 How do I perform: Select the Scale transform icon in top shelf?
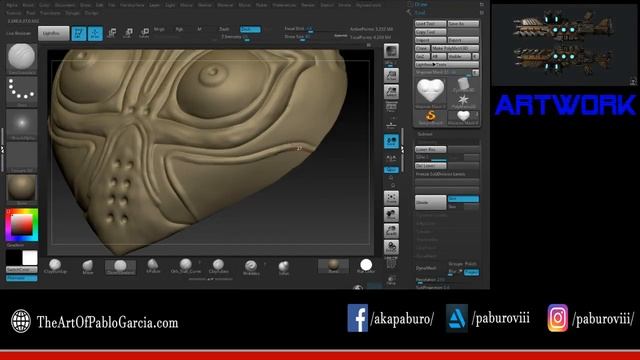(128, 33)
